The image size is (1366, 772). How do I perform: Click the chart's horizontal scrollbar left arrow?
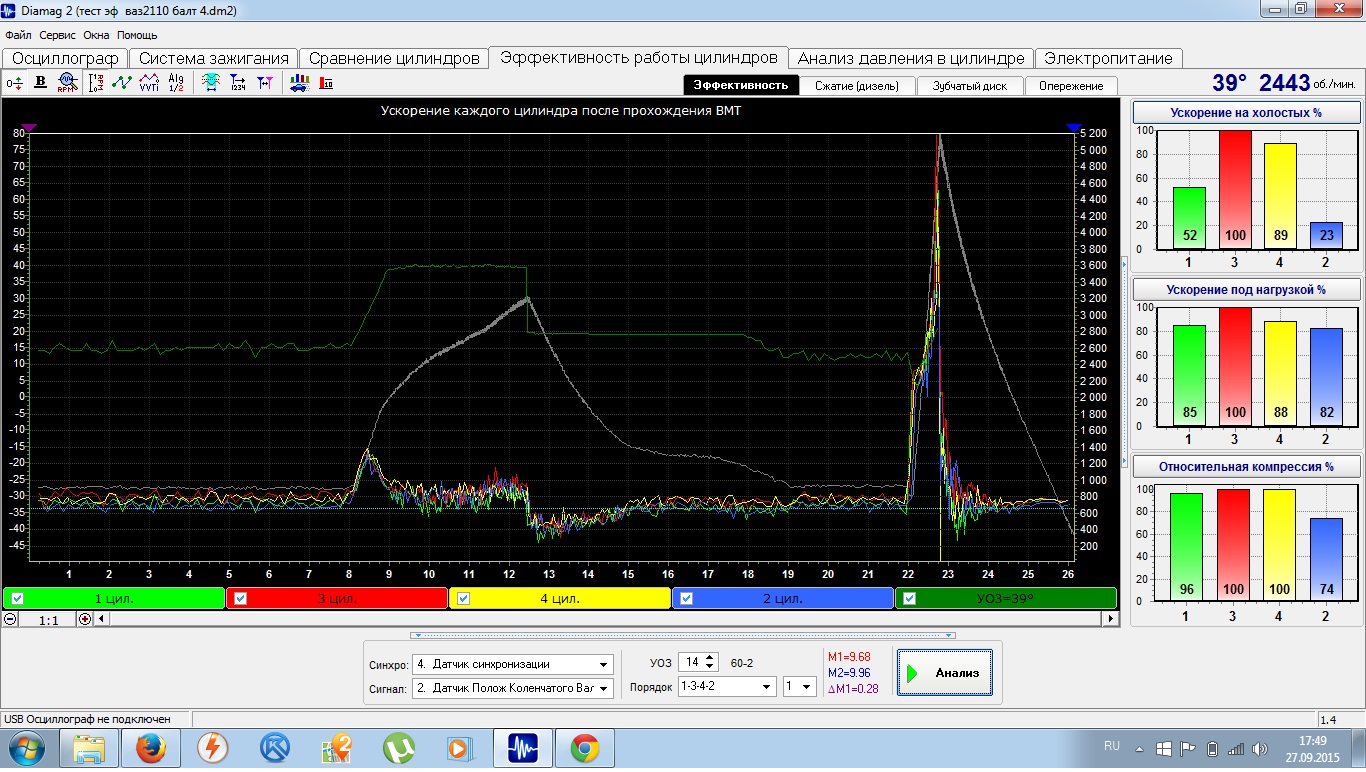click(102, 619)
